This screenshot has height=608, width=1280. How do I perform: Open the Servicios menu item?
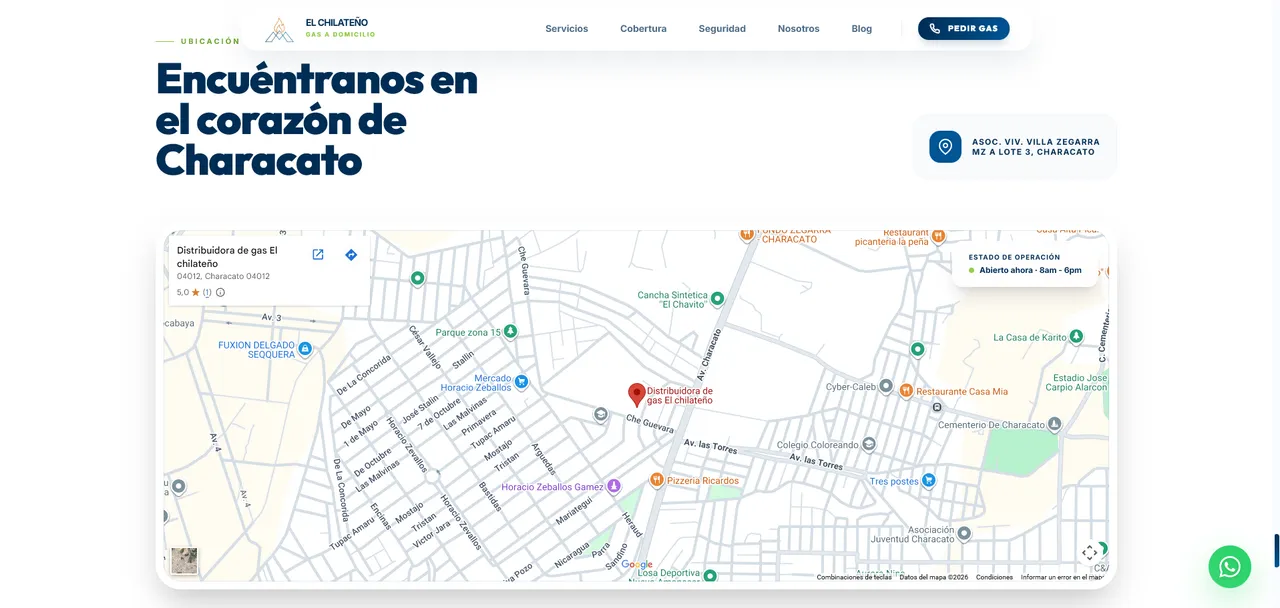(x=567, y=29)
